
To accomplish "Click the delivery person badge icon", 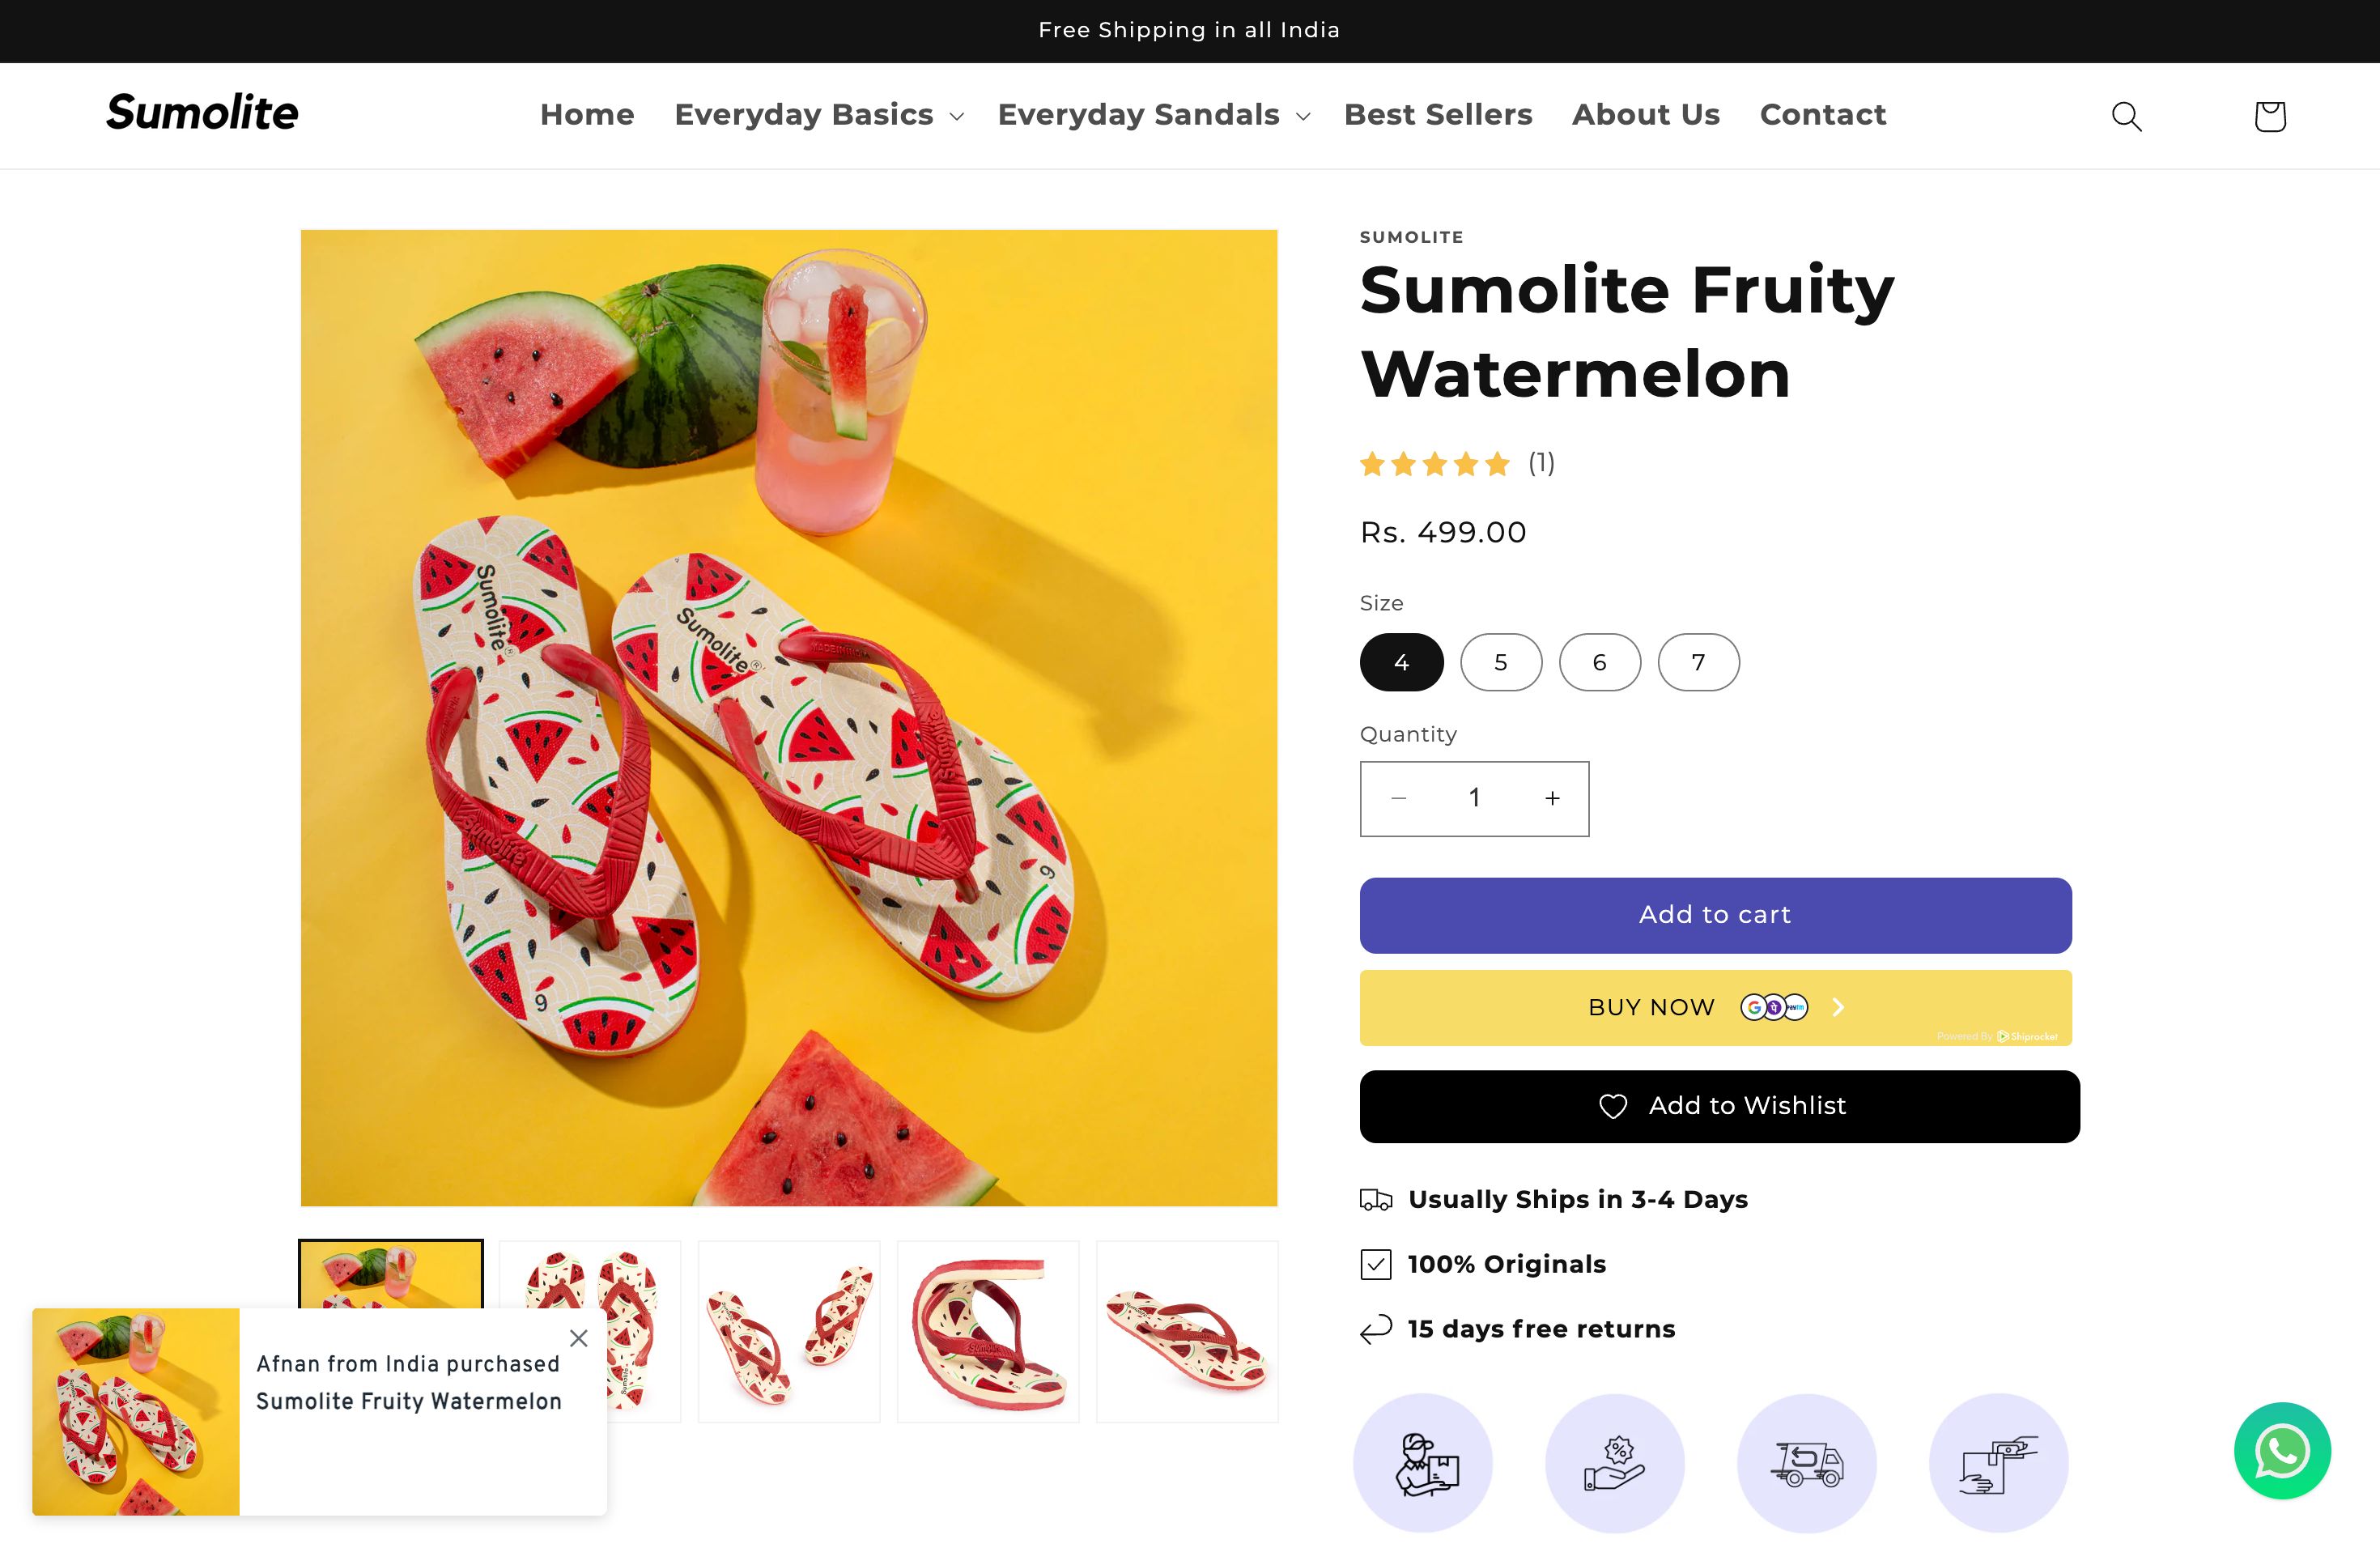I will tap(1422, 1463).
